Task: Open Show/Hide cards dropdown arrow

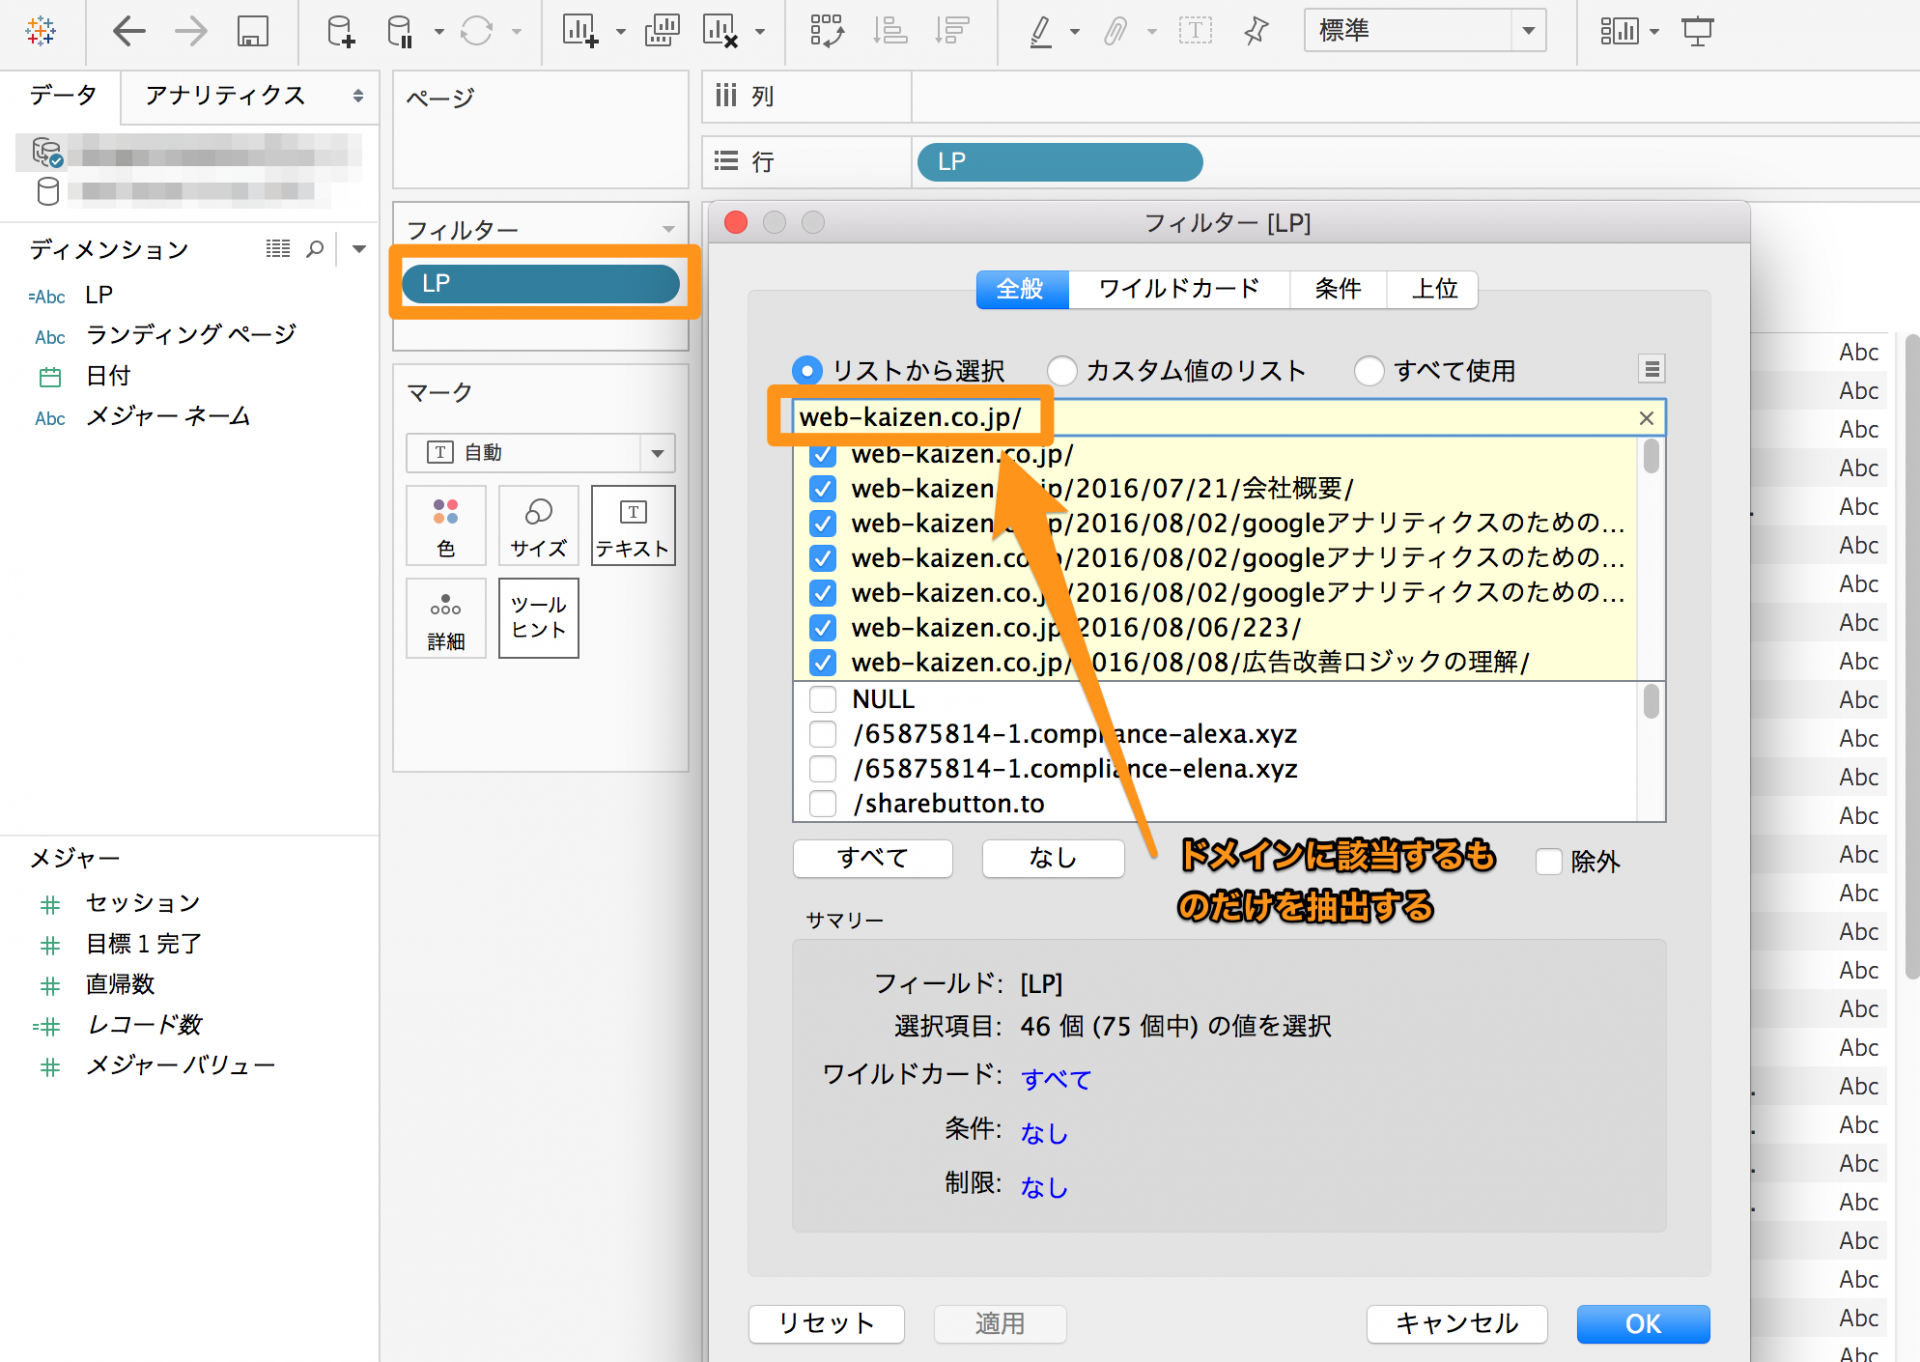Action: pyautogui.click(x=1654, y=32)
